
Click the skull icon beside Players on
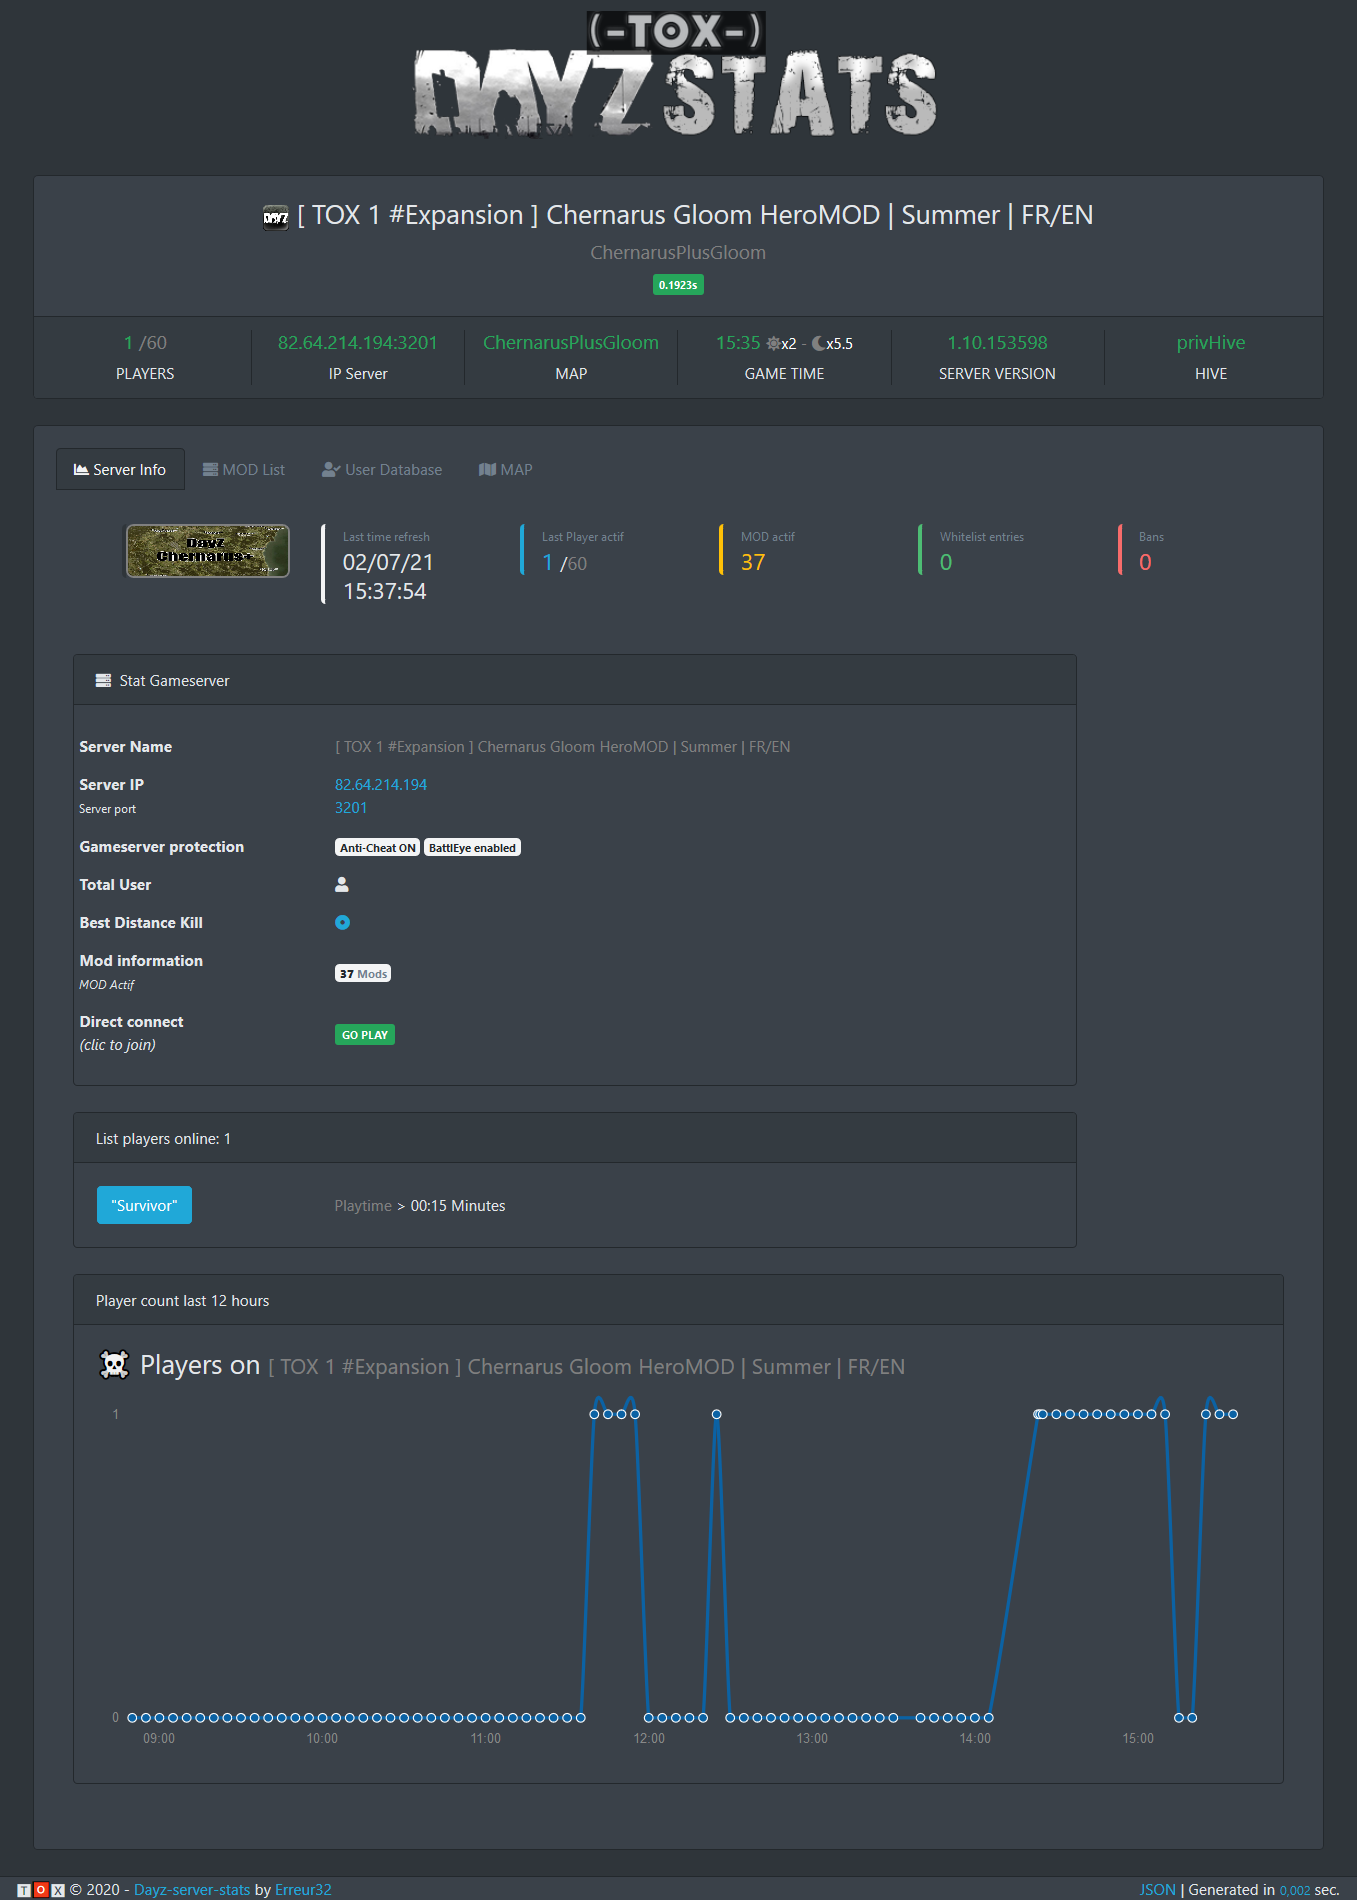tap(115, 1365)
